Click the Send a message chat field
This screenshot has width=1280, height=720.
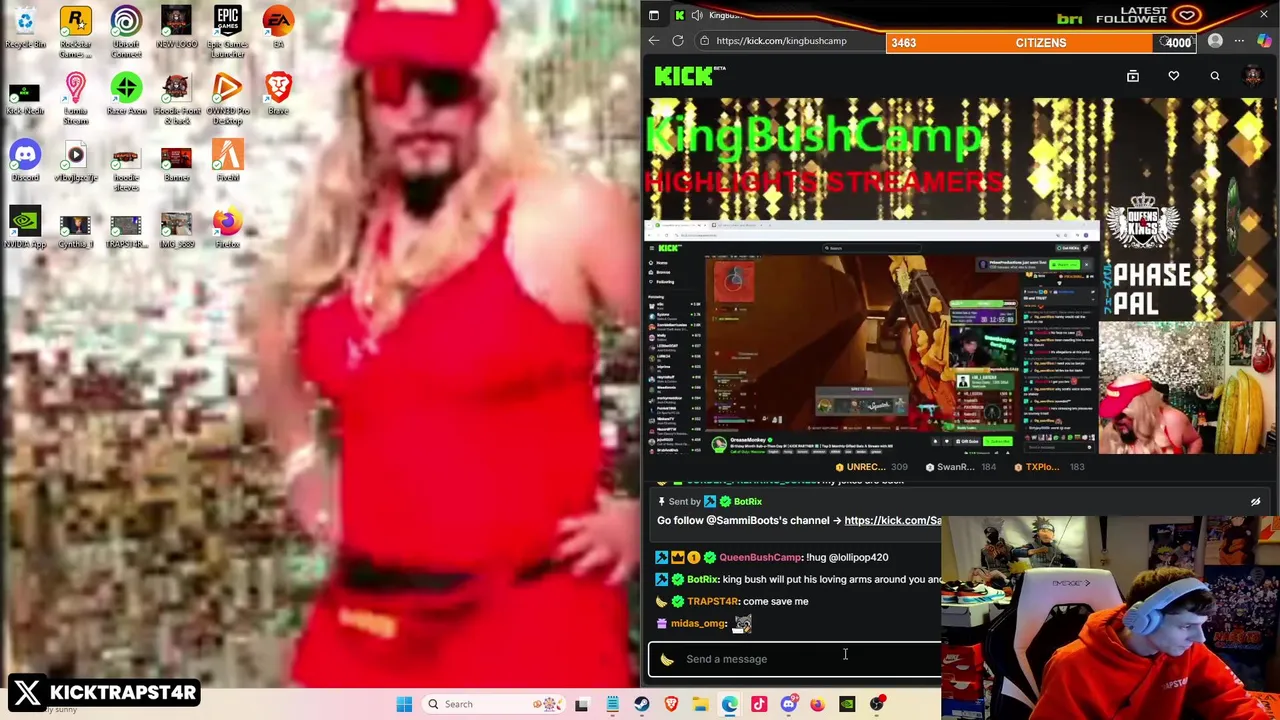click(795, 659)
